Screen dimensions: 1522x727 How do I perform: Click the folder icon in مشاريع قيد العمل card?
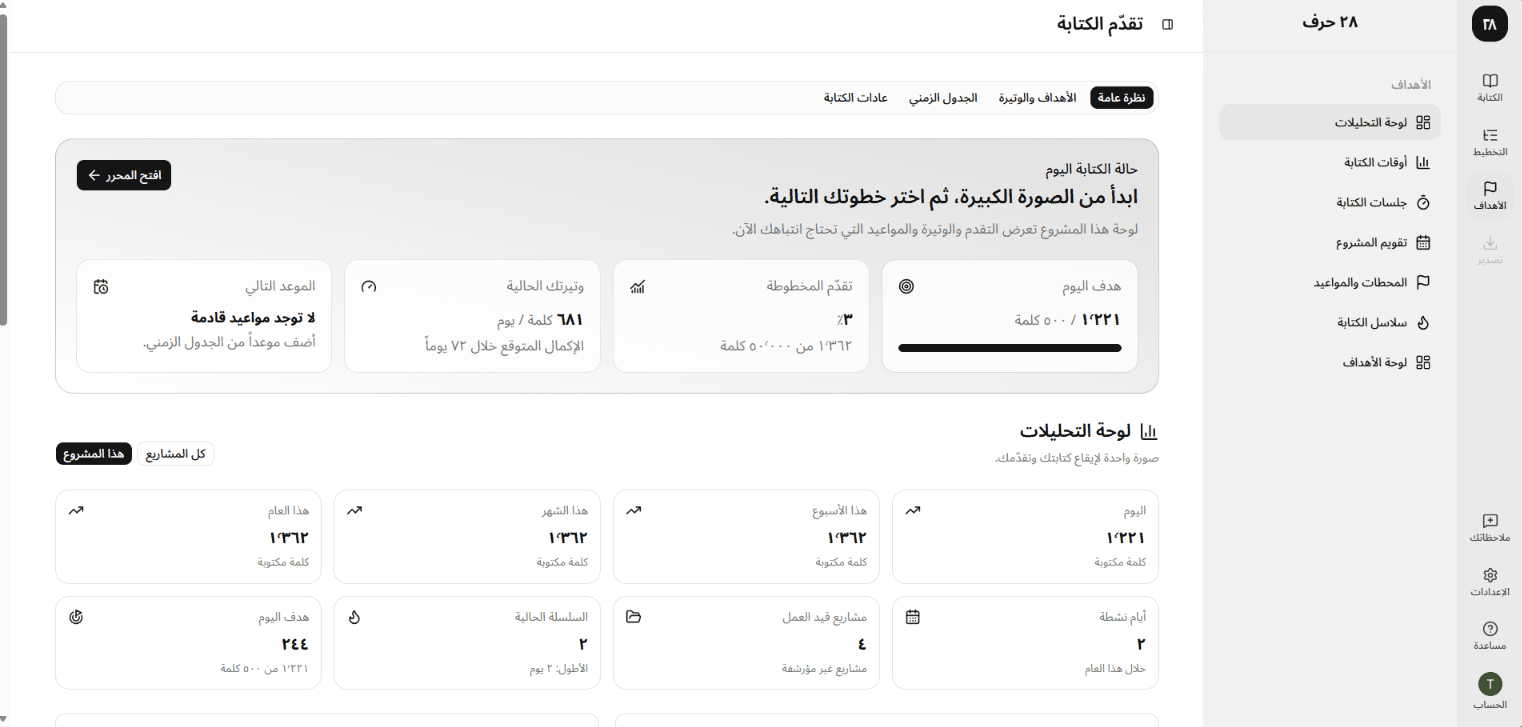633,617
